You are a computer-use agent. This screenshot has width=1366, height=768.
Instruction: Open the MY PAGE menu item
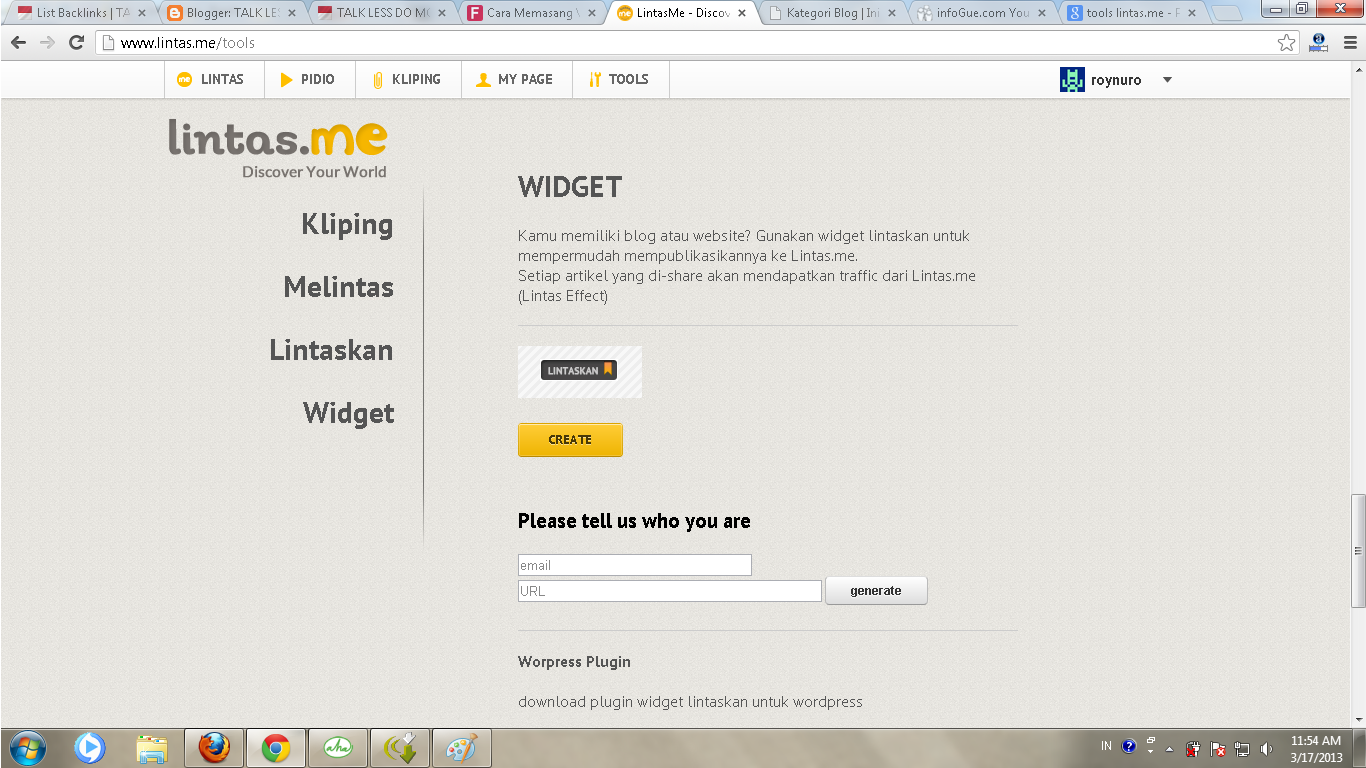click(x=517, y=80)
